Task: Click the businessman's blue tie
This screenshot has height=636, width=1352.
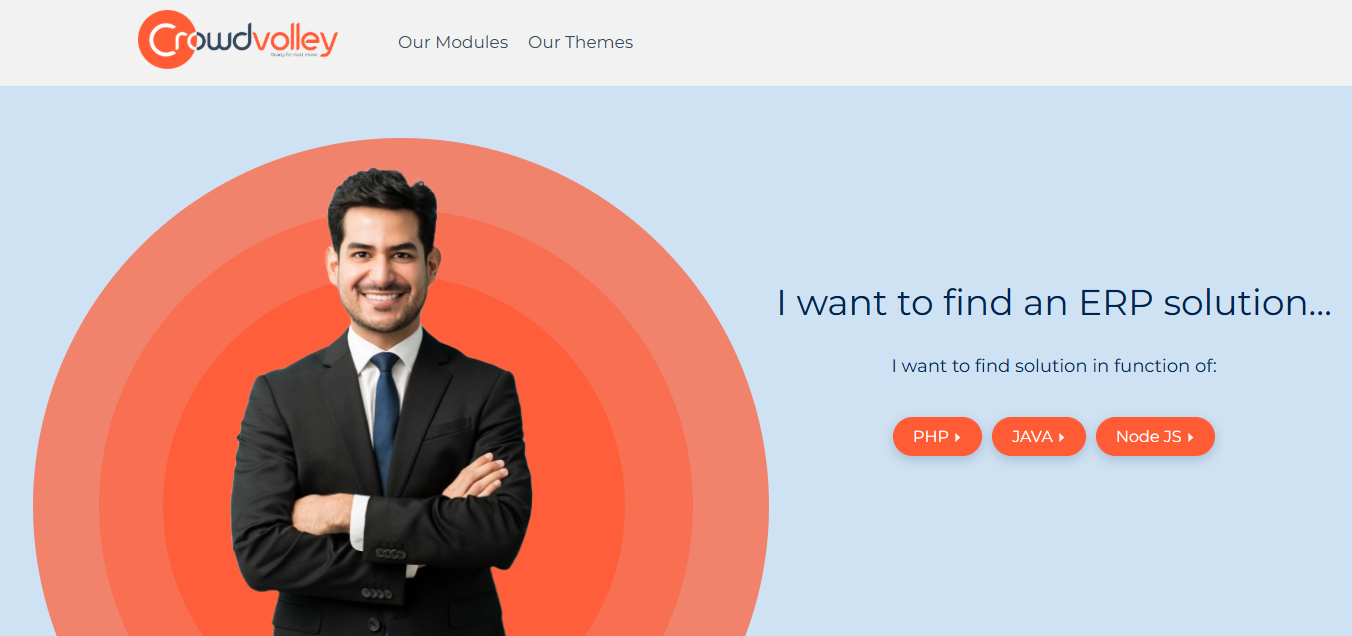Action: 385,415
